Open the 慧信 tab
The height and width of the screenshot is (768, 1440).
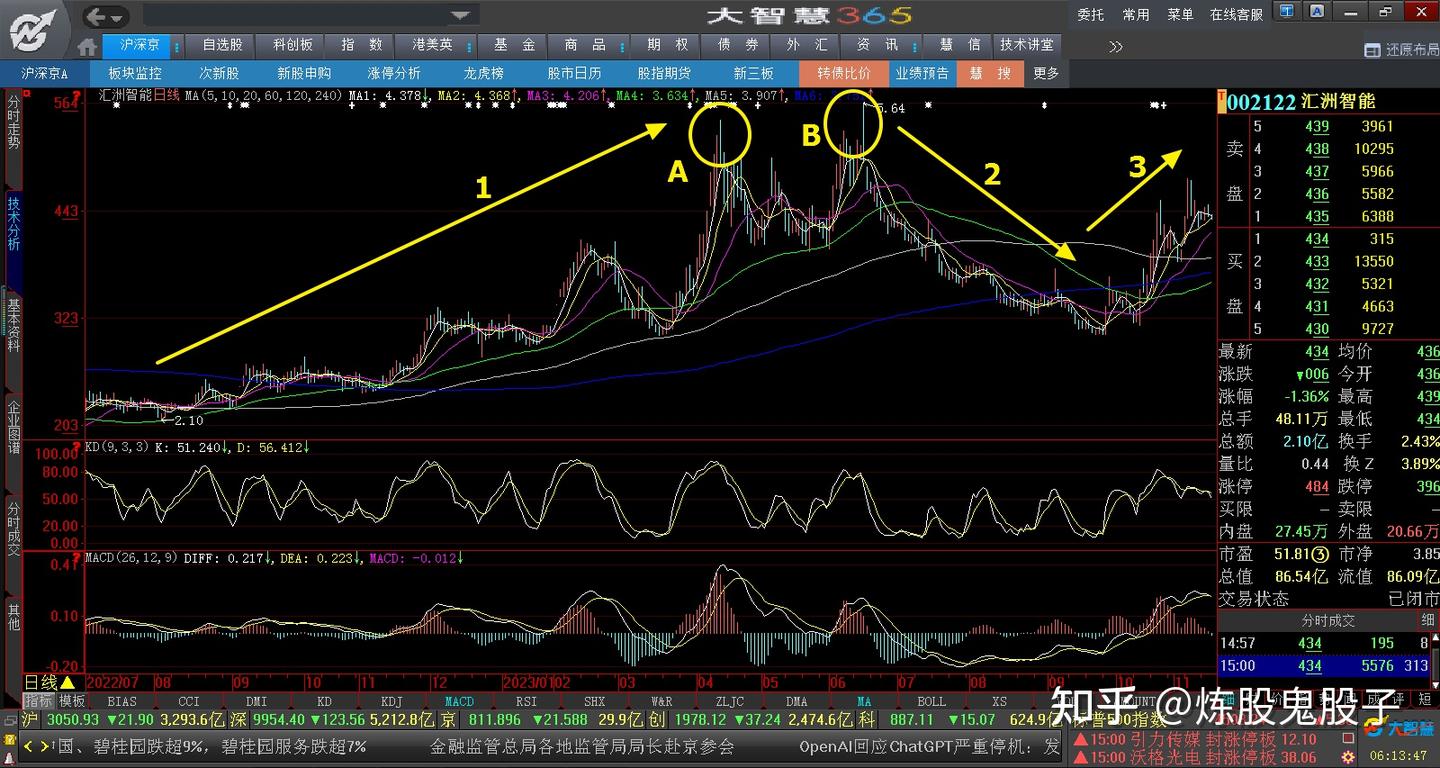pos(960,45)
